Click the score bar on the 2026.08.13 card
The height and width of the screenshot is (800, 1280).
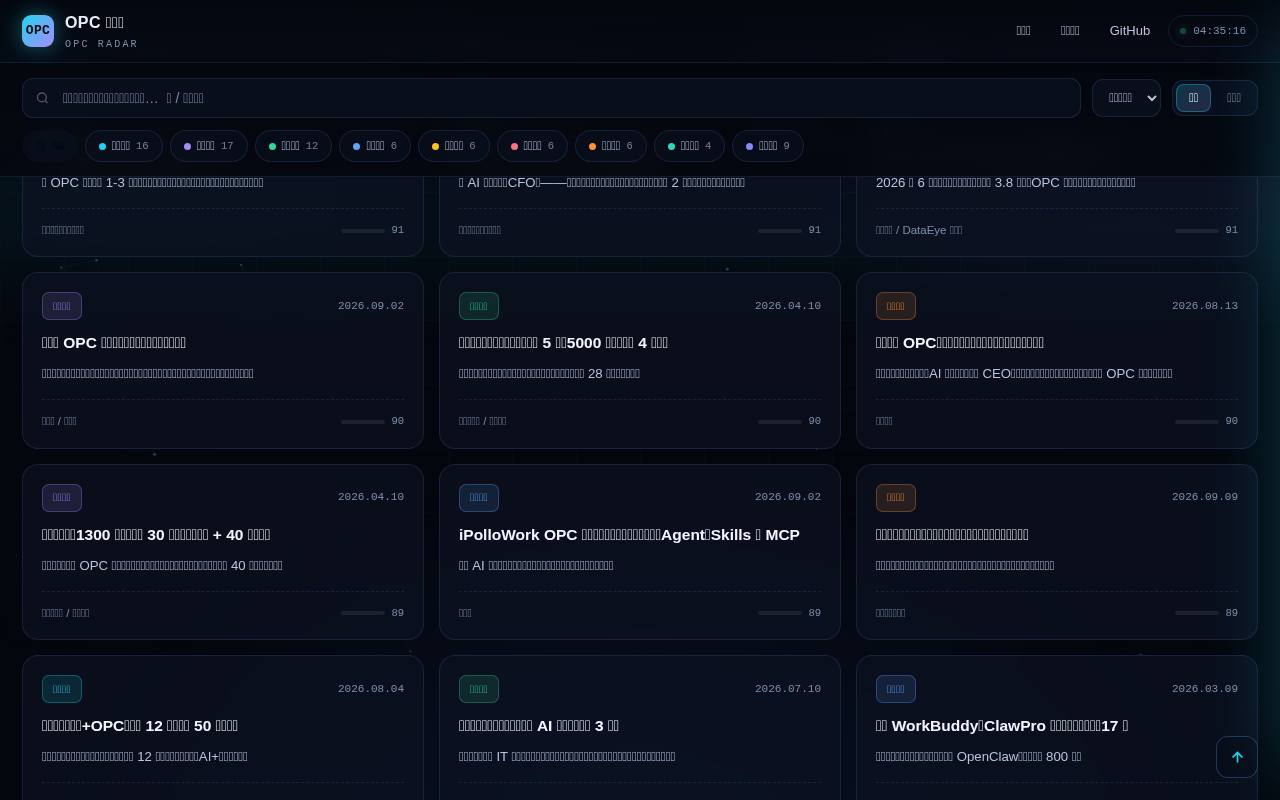[1197, 422]
